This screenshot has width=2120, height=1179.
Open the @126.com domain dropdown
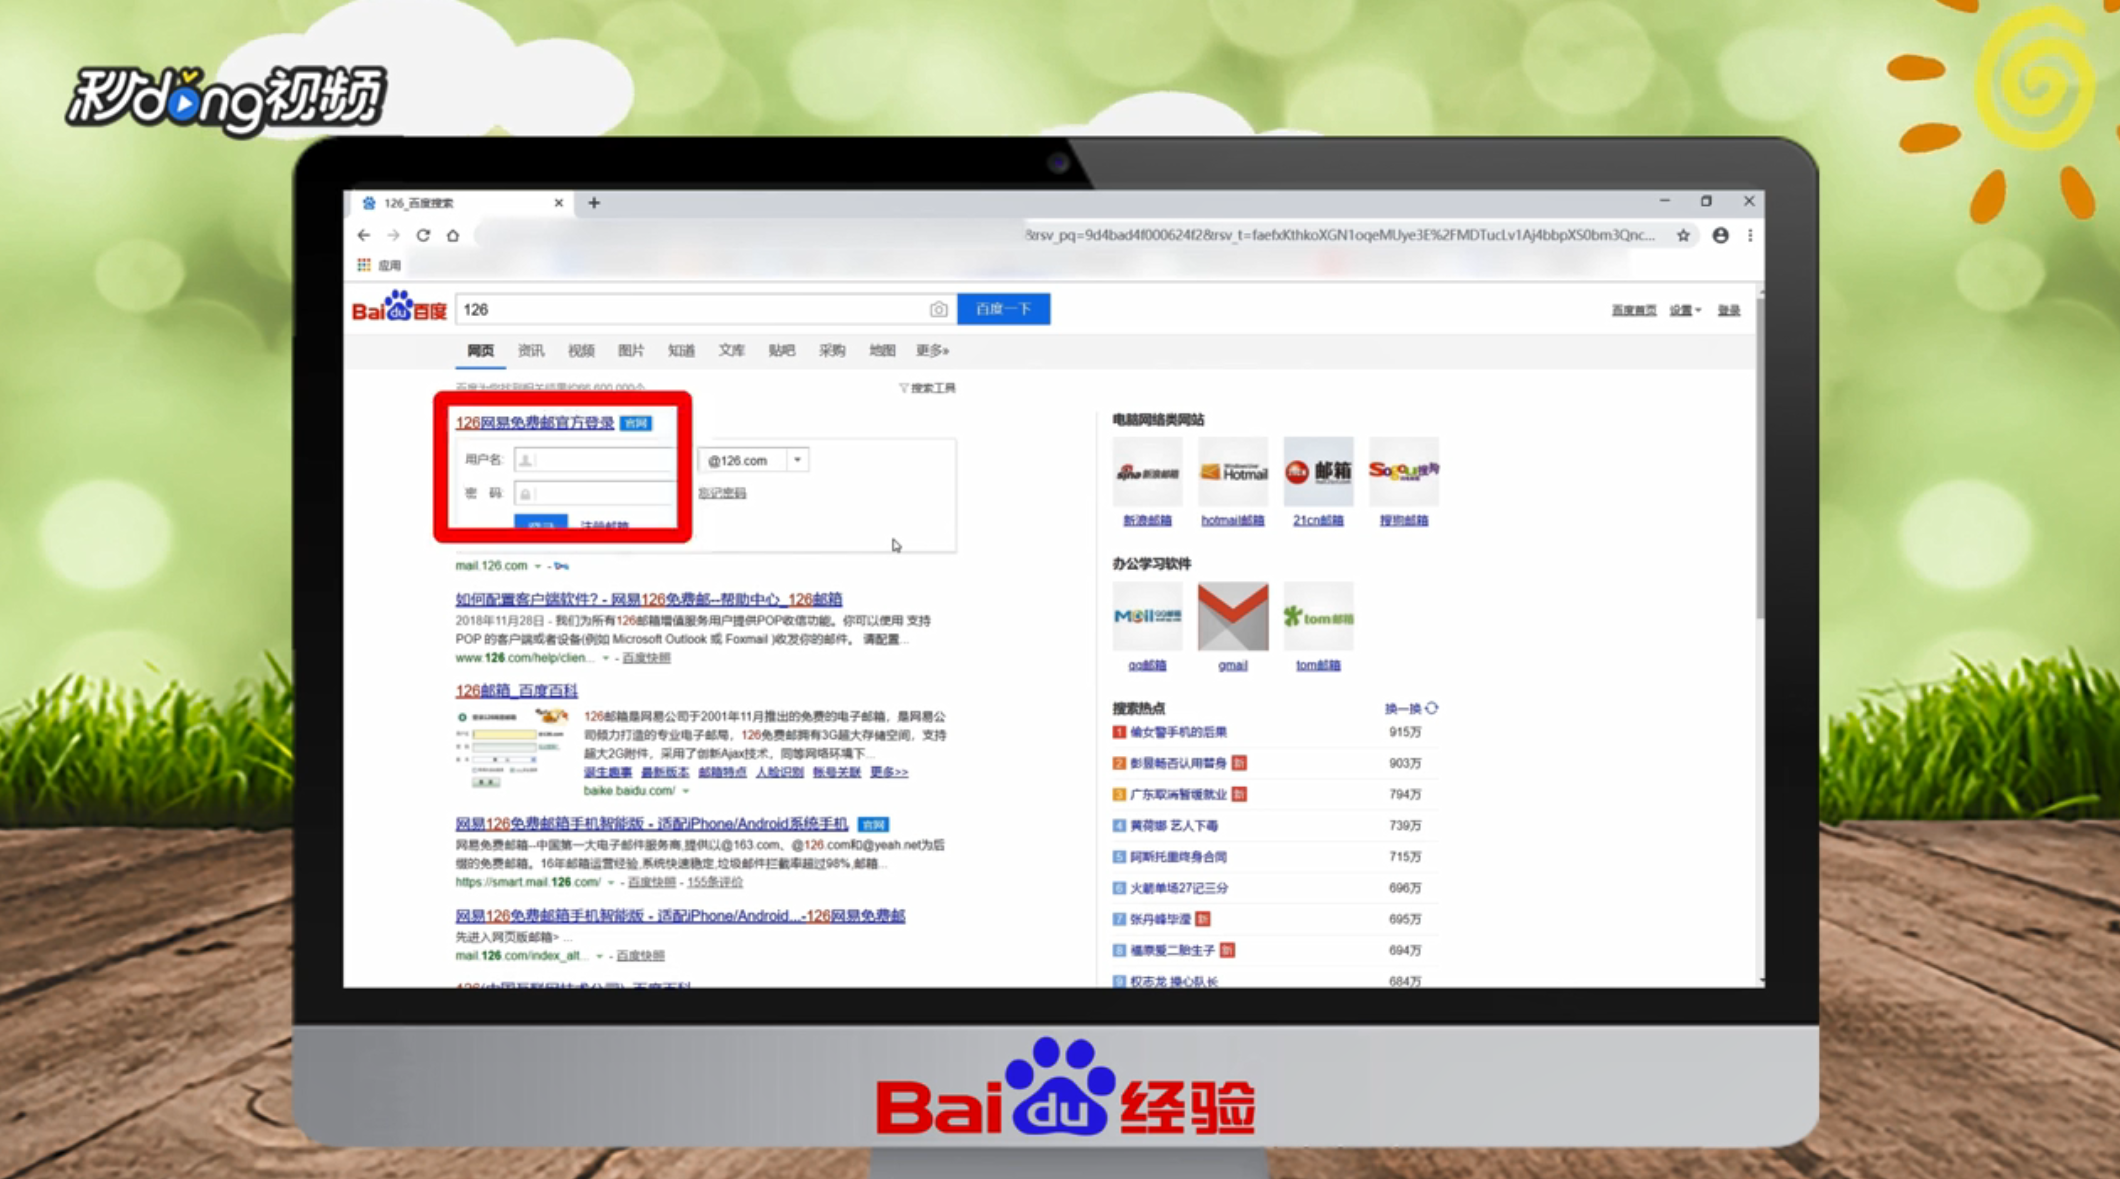click(x=797, y=459)
